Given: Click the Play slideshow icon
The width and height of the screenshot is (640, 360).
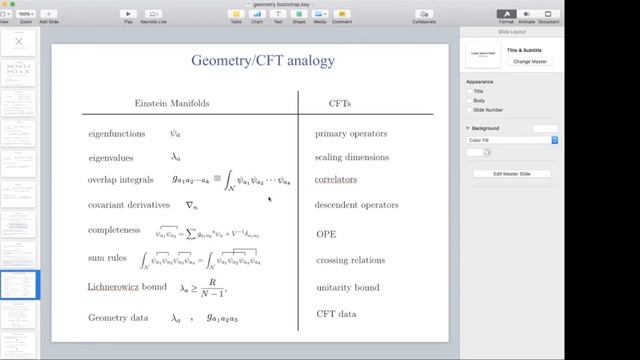Looking at the screenshot, I should coord(128,14).
